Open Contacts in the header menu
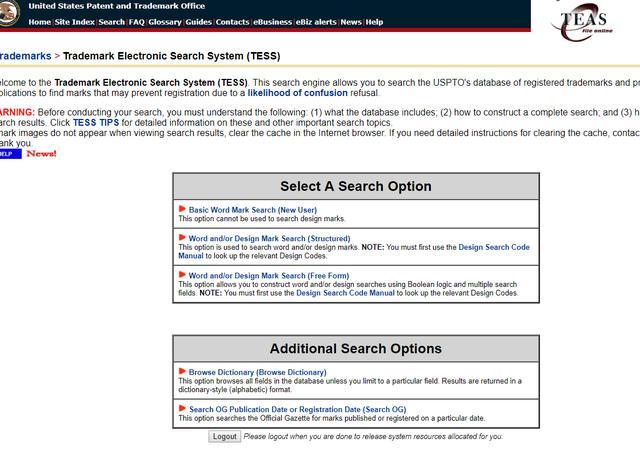Image resolution: width=640 pixels, height=451 pixels. click(x=232, y=22)
